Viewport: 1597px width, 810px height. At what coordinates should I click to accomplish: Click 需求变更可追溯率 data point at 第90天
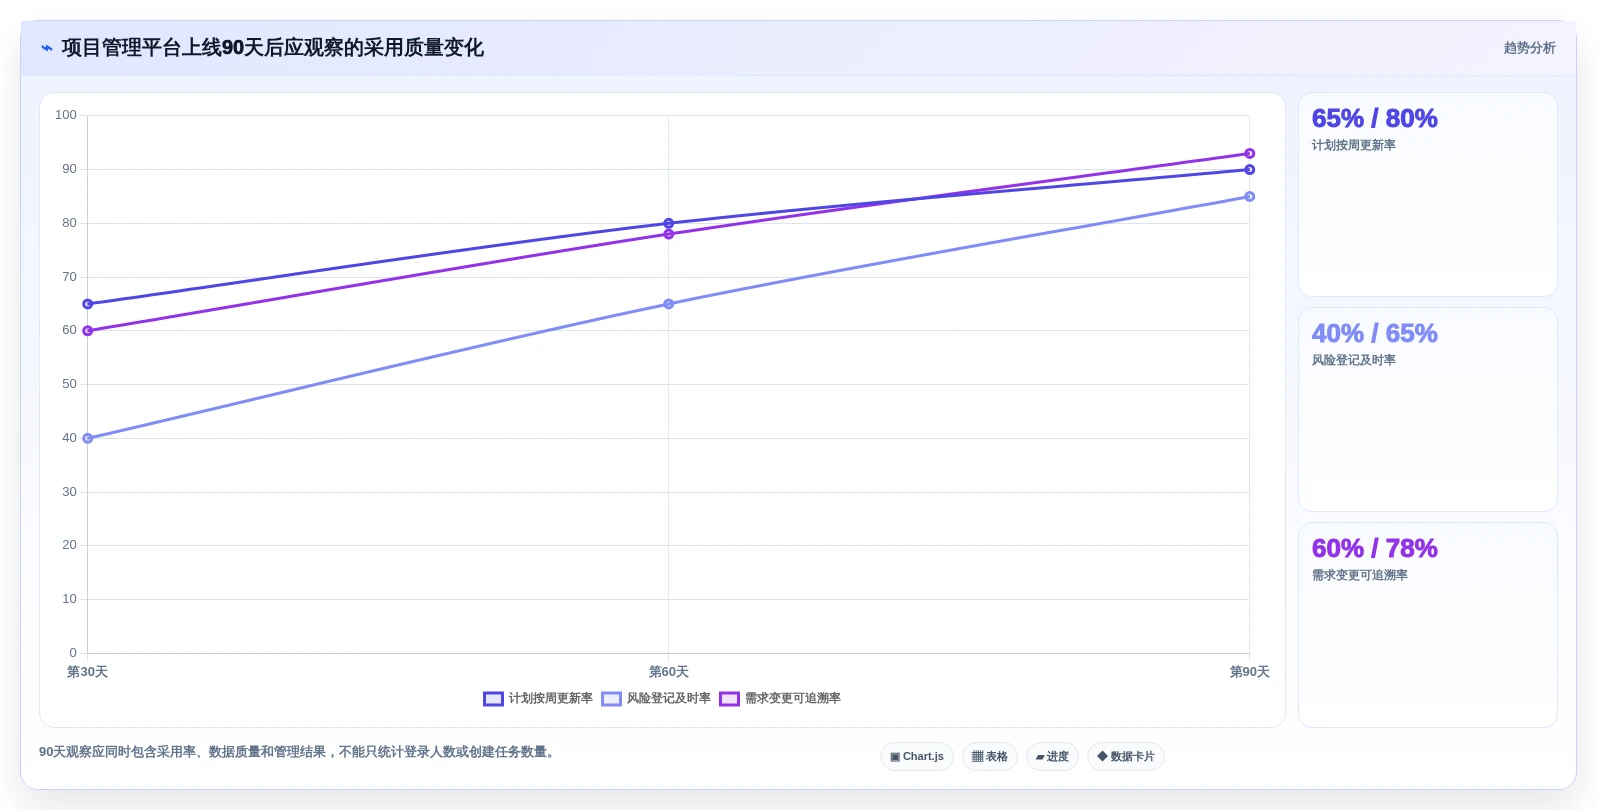[x=1250, y=154]
